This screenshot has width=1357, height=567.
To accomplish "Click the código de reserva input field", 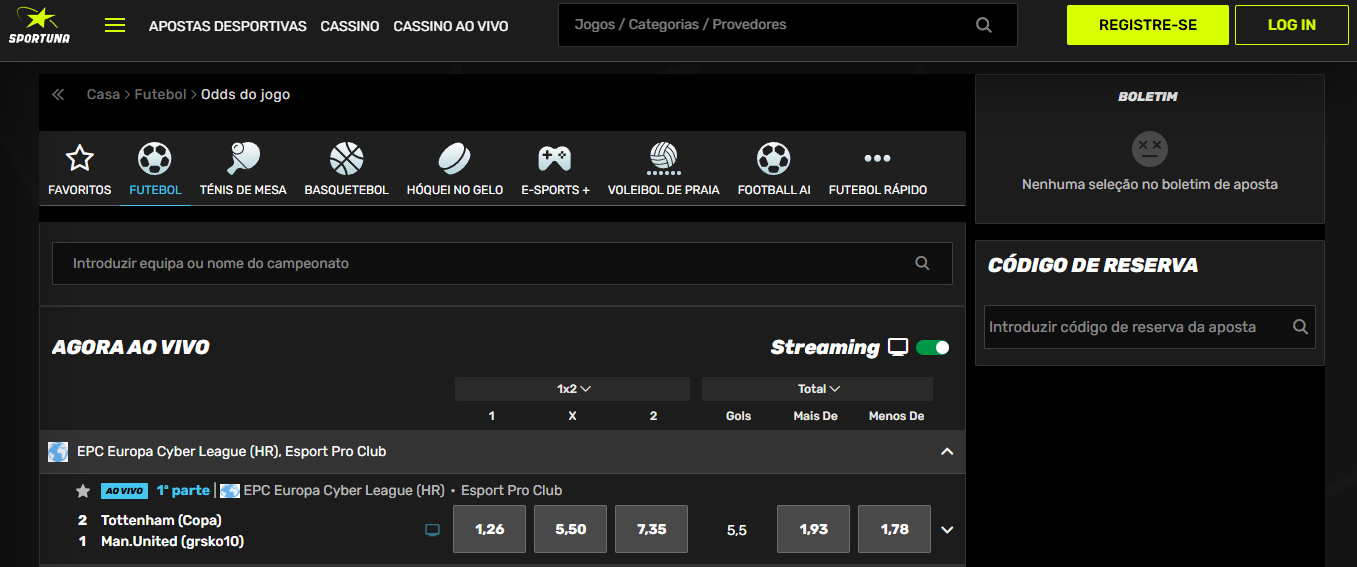I will coord(1135,327).
